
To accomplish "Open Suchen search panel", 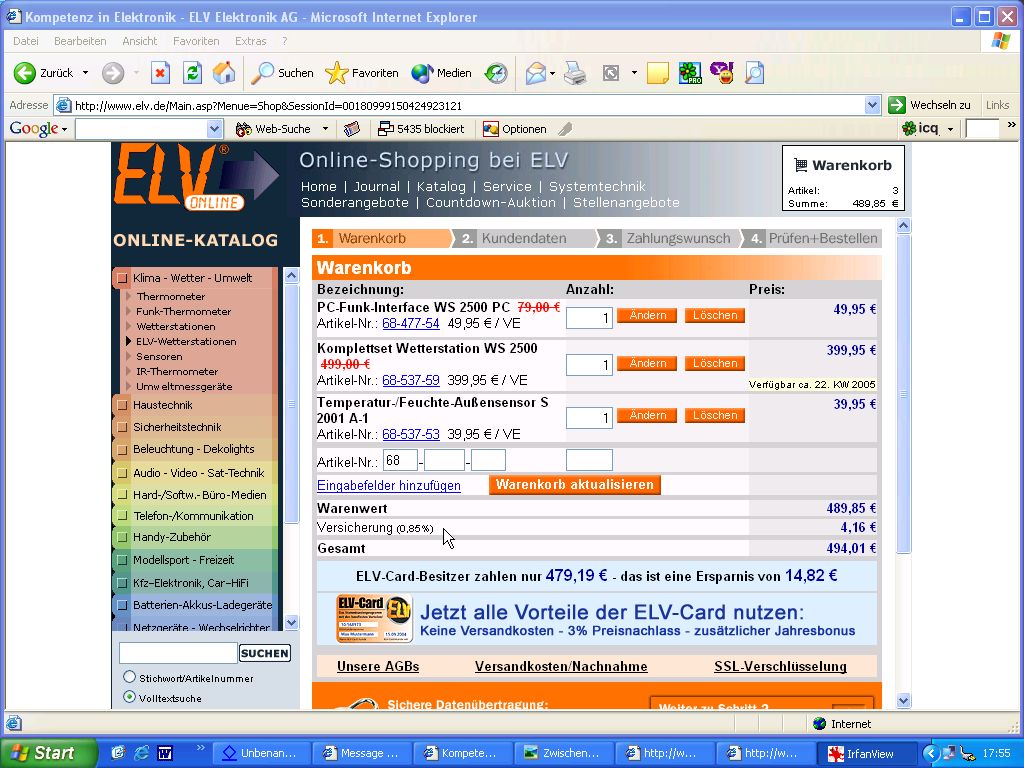I will click(283, 73).
